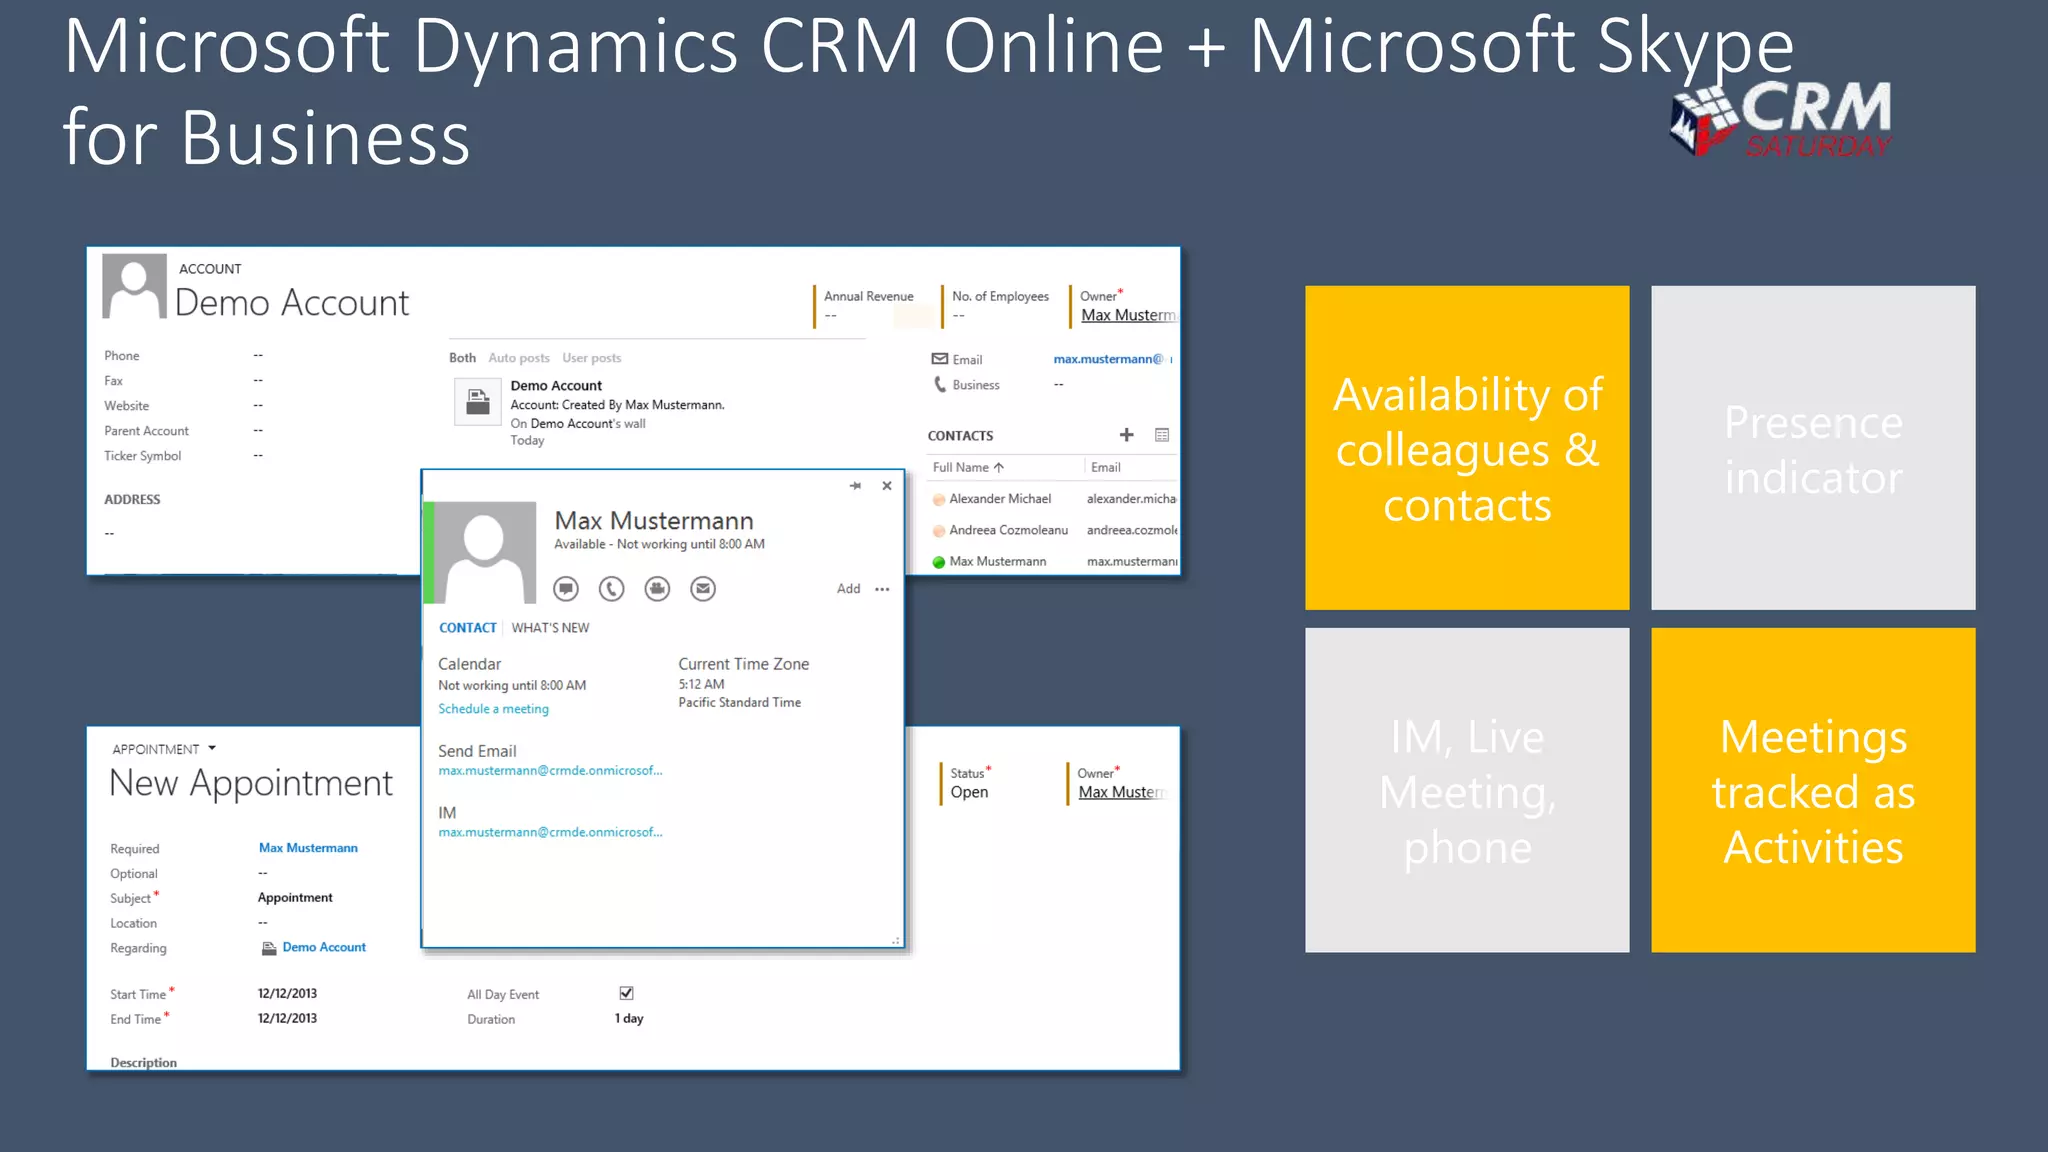The image size is (2048, 1152).
Task: Click Send Email address link in contact card
Action: pyautogui.click(x=550, y=771)
